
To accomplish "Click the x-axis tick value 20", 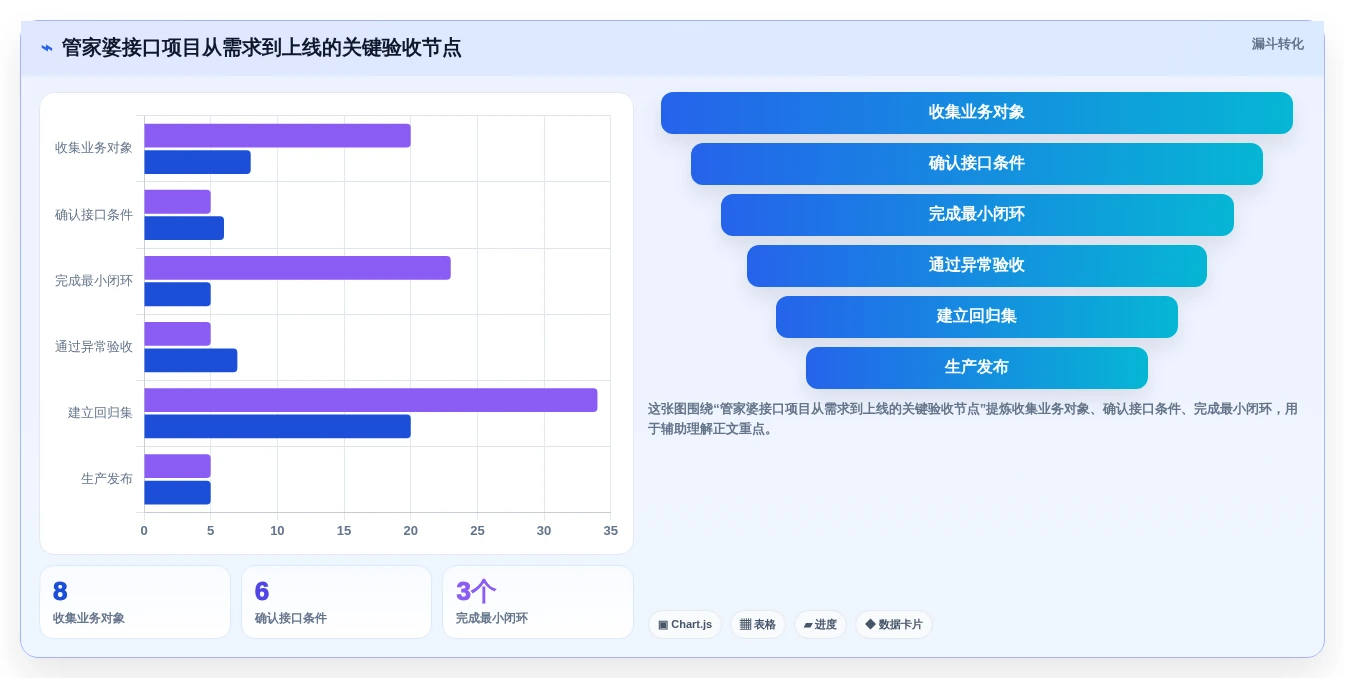I will pos(410,531).
